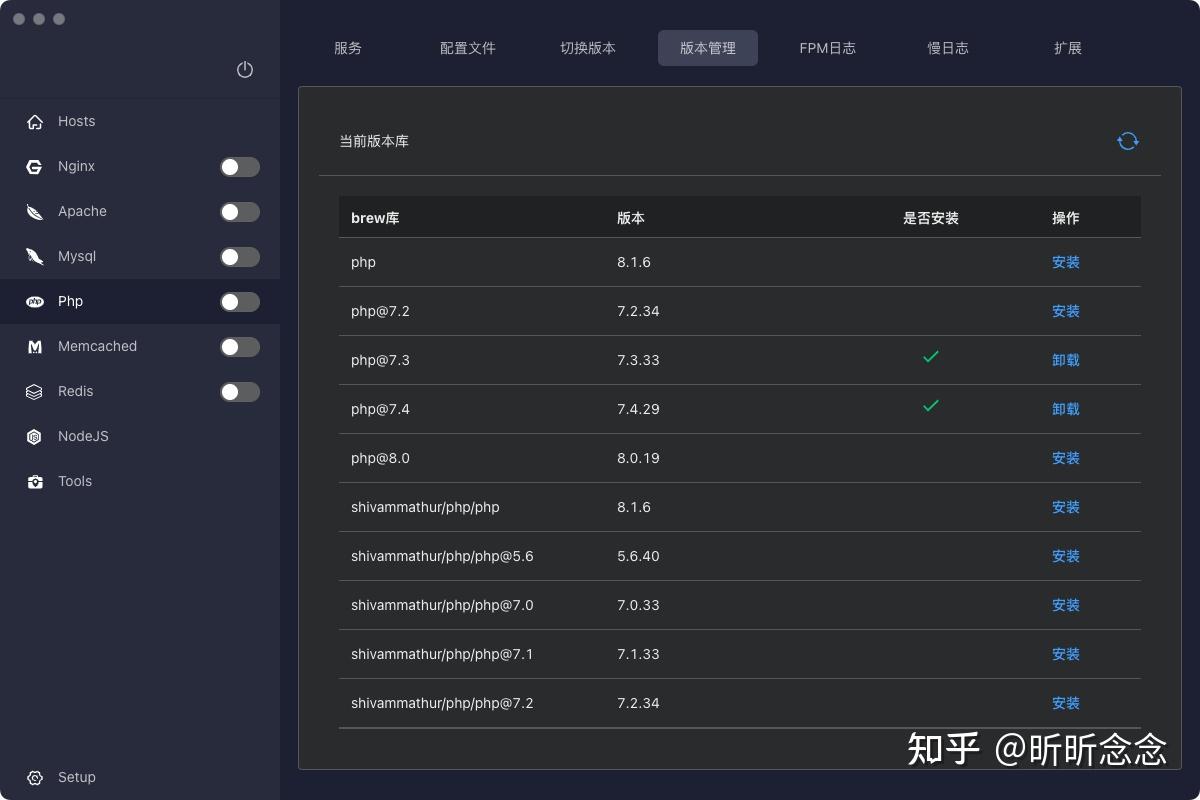The height and width of the screenshot is (800, 1200).
Task: Refresh the current version library list
Action: 1128,141
